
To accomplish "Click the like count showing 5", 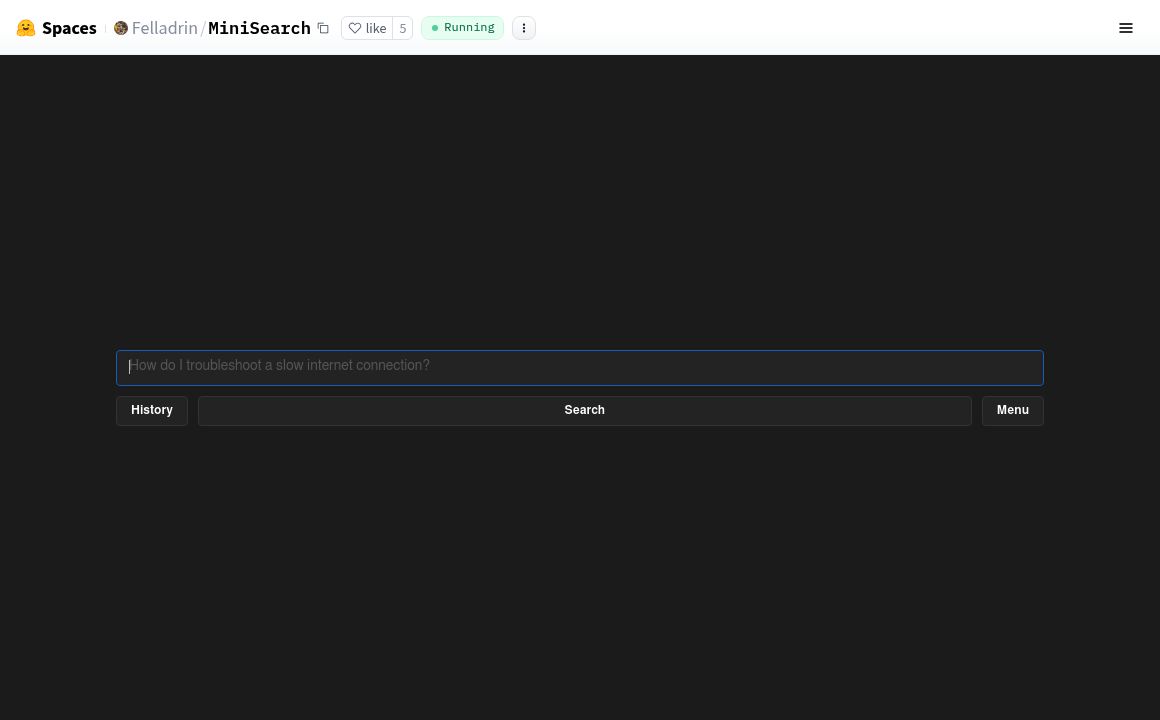I will coord(402,28).
